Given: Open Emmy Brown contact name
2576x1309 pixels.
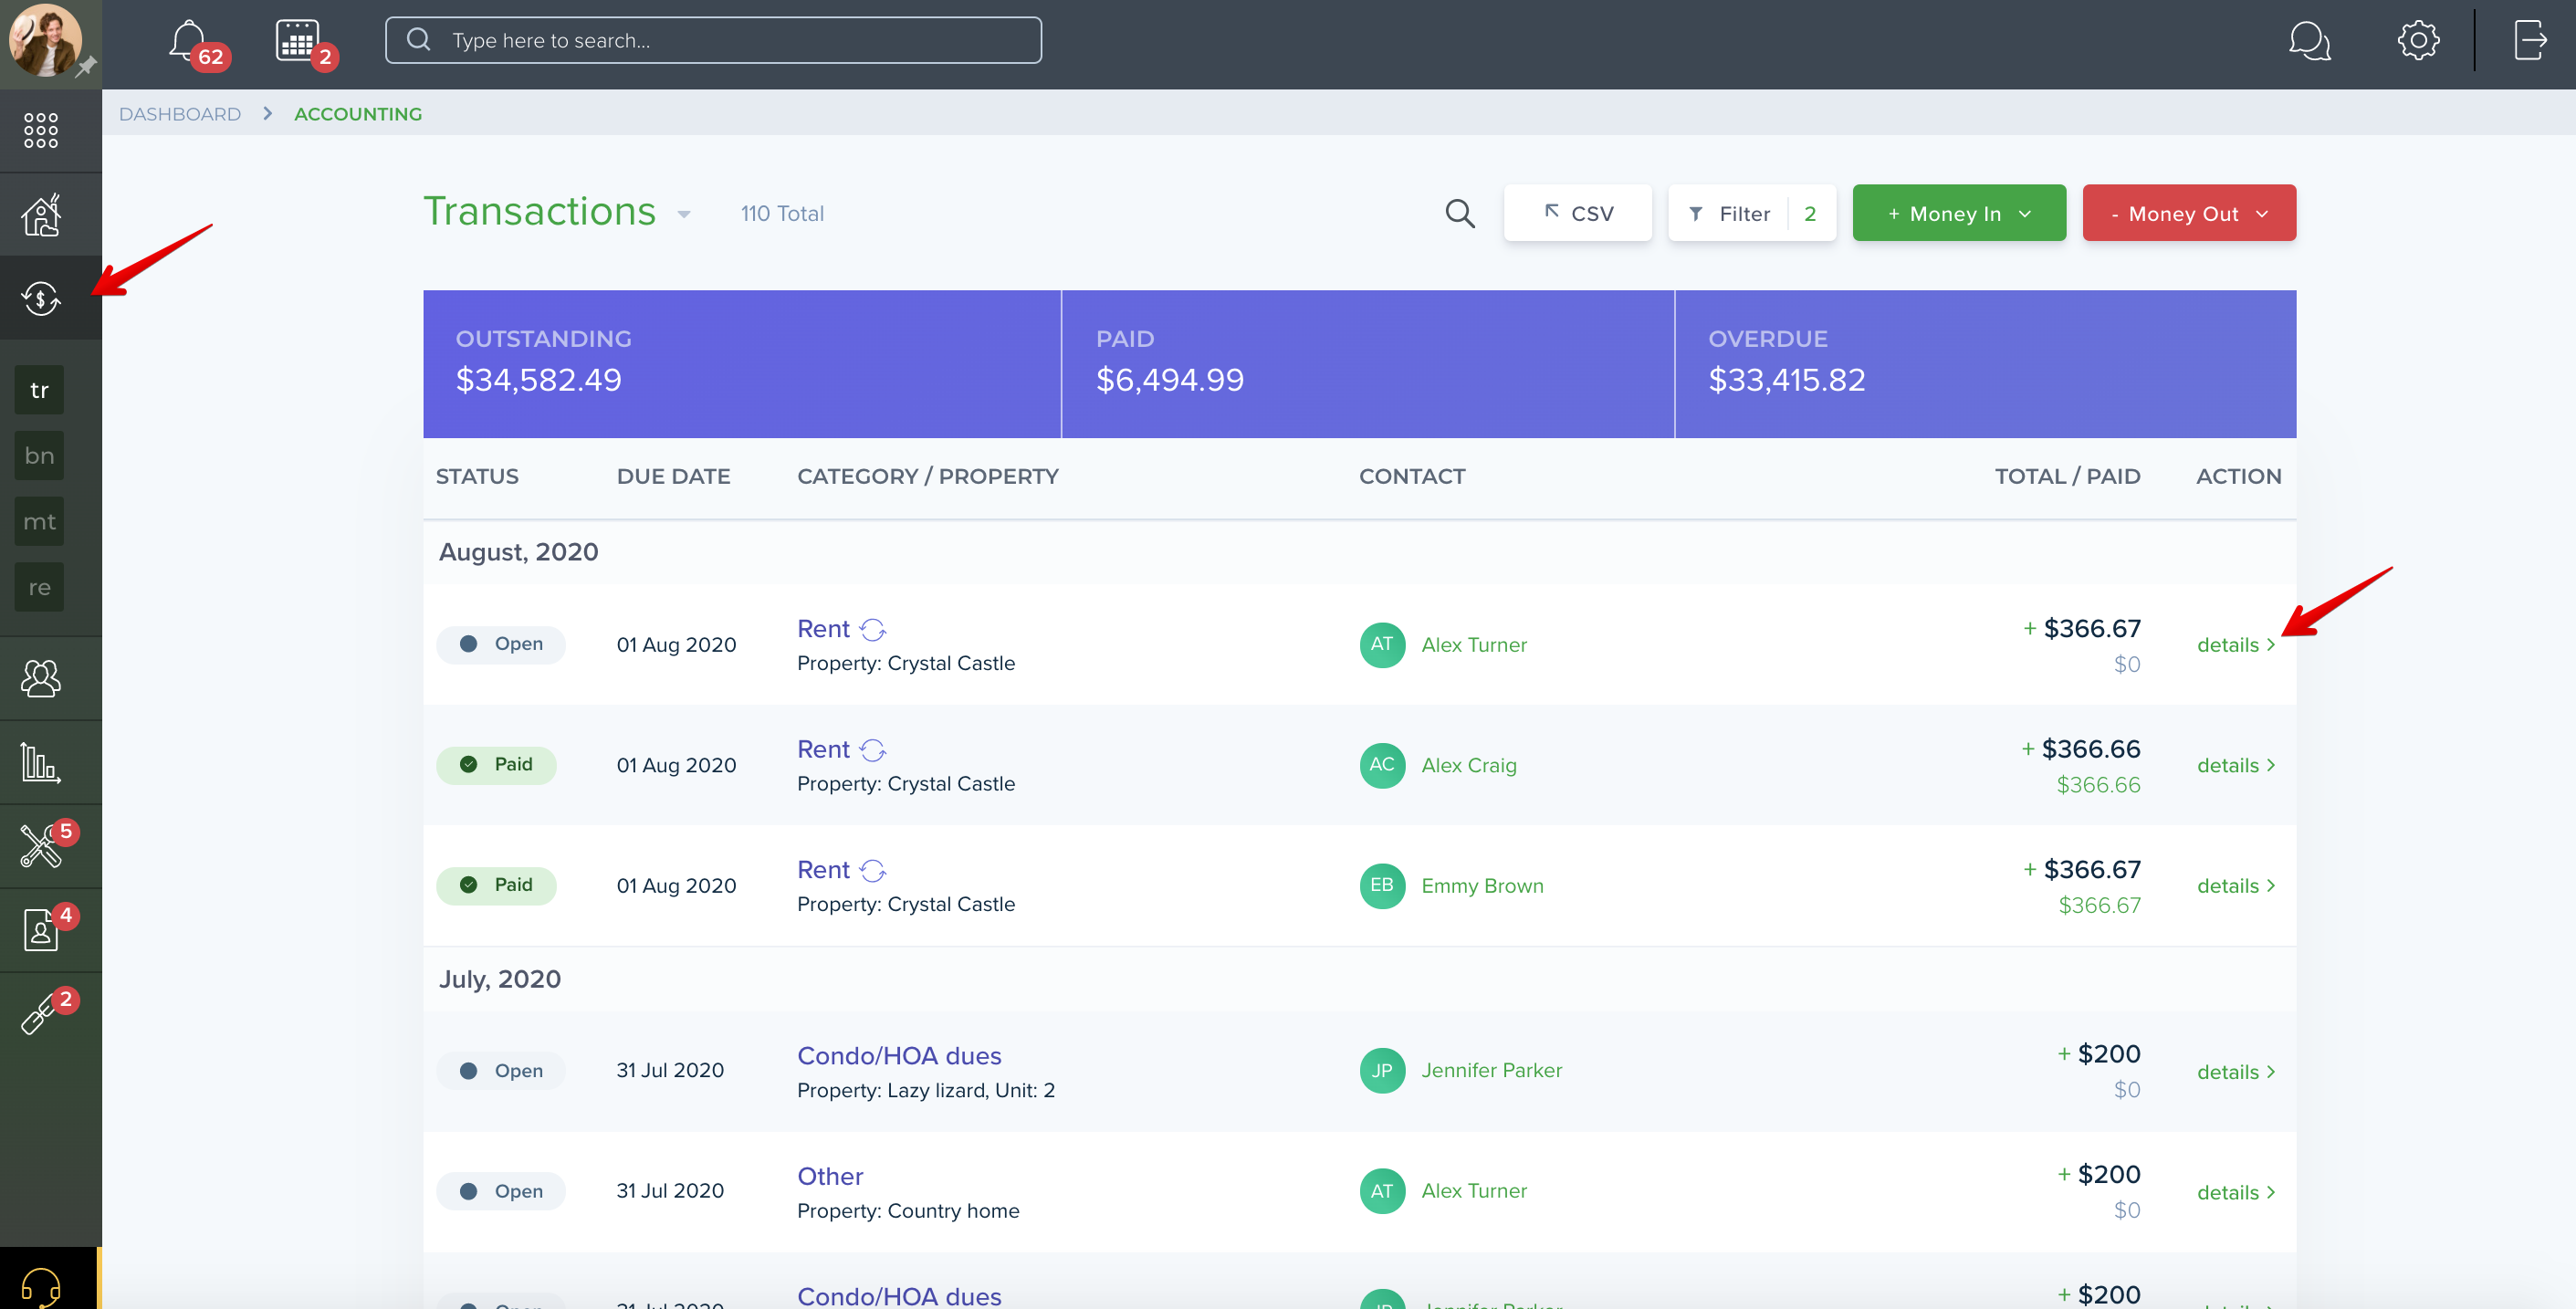Looking at the screenshot, I should pos(1482,886).
